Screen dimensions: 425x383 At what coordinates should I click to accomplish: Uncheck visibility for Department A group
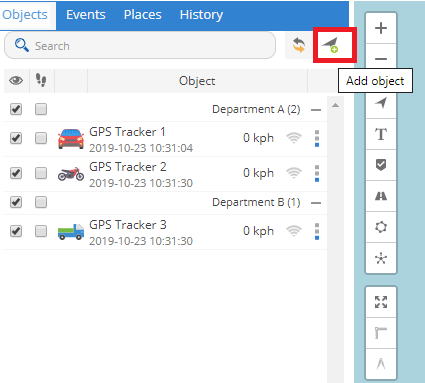[x=16, y=109]
